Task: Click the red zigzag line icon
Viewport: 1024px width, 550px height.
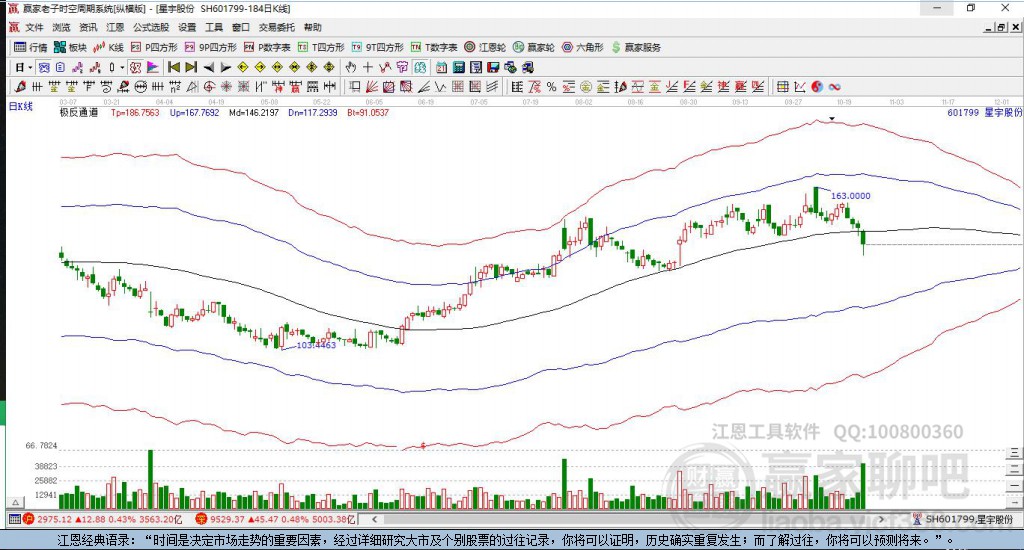Action: point(95,67)
